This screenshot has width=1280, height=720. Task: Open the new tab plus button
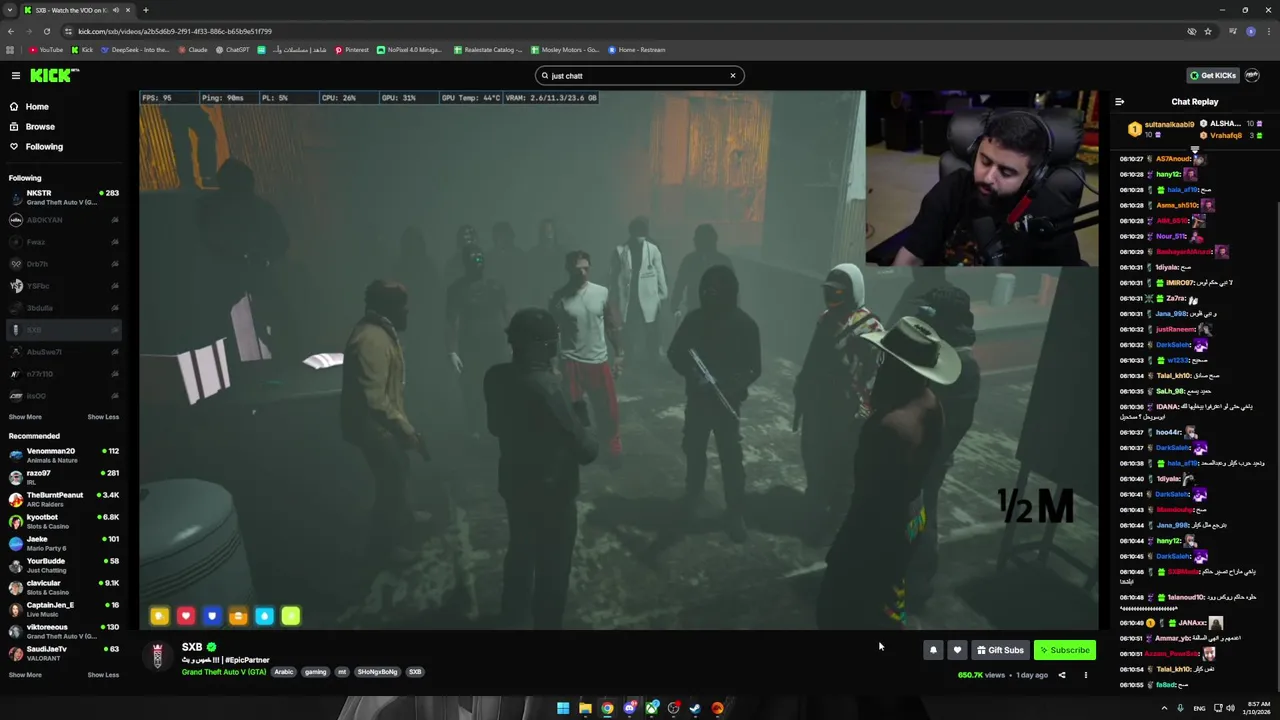click(146, 10)
